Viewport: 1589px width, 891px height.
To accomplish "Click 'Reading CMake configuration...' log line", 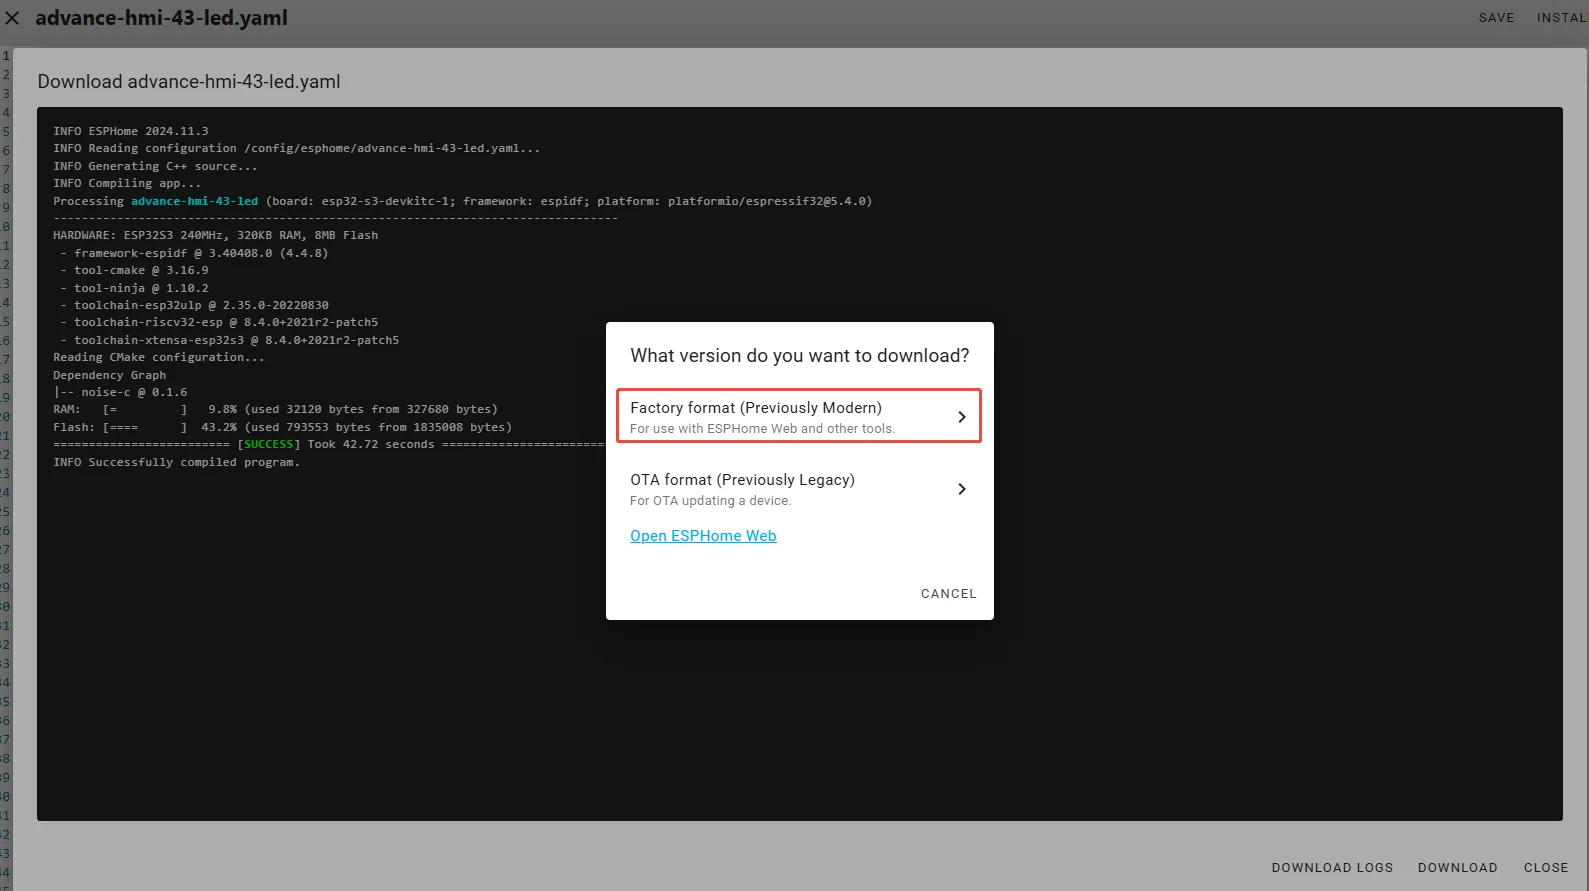I will [159, 357].
